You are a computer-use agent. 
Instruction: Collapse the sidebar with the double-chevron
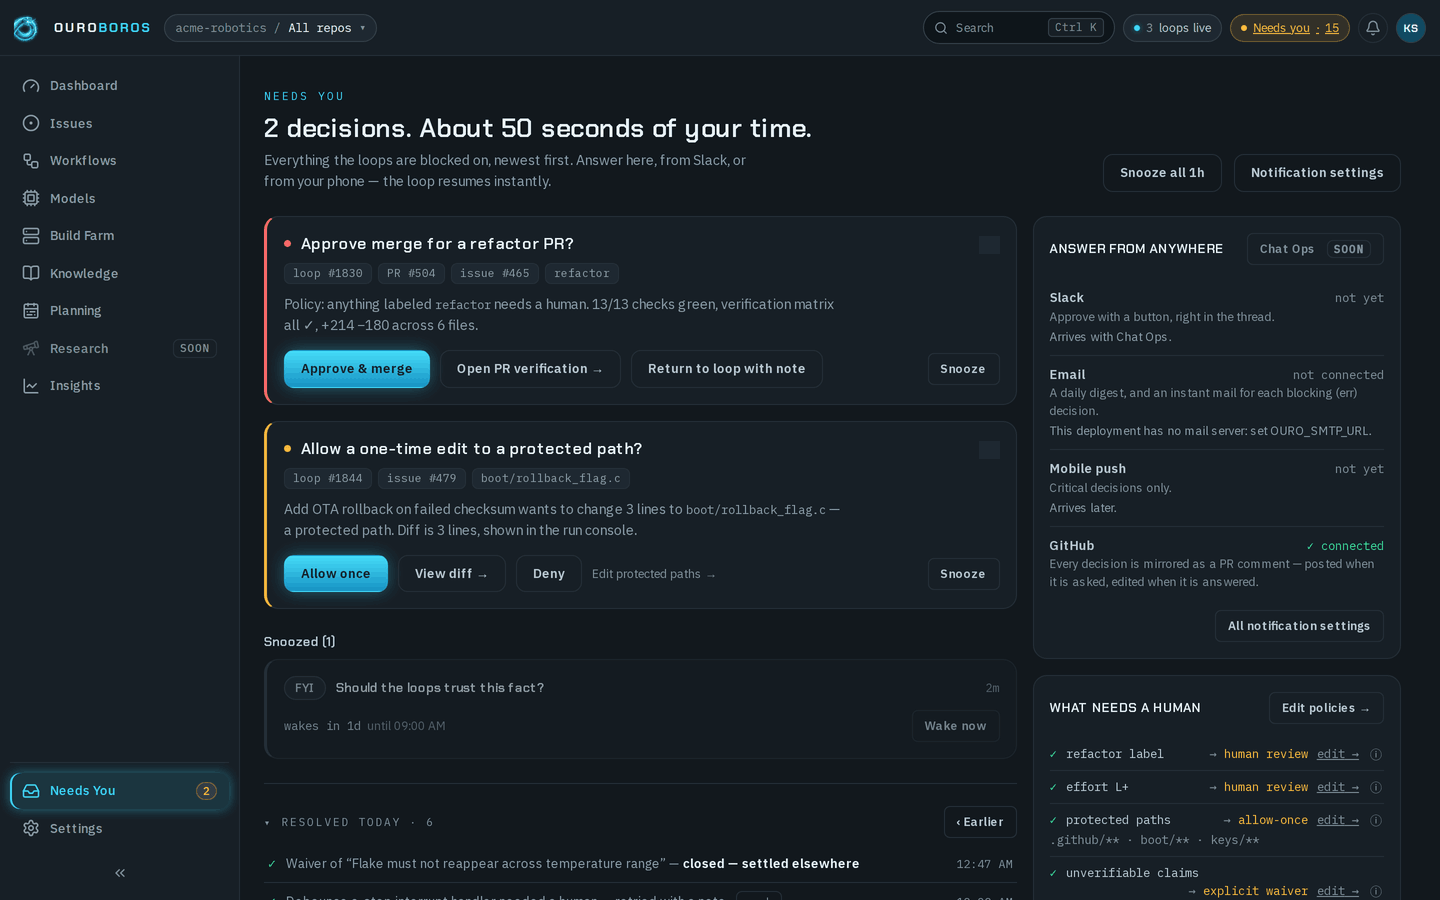(x=120, y=873)
